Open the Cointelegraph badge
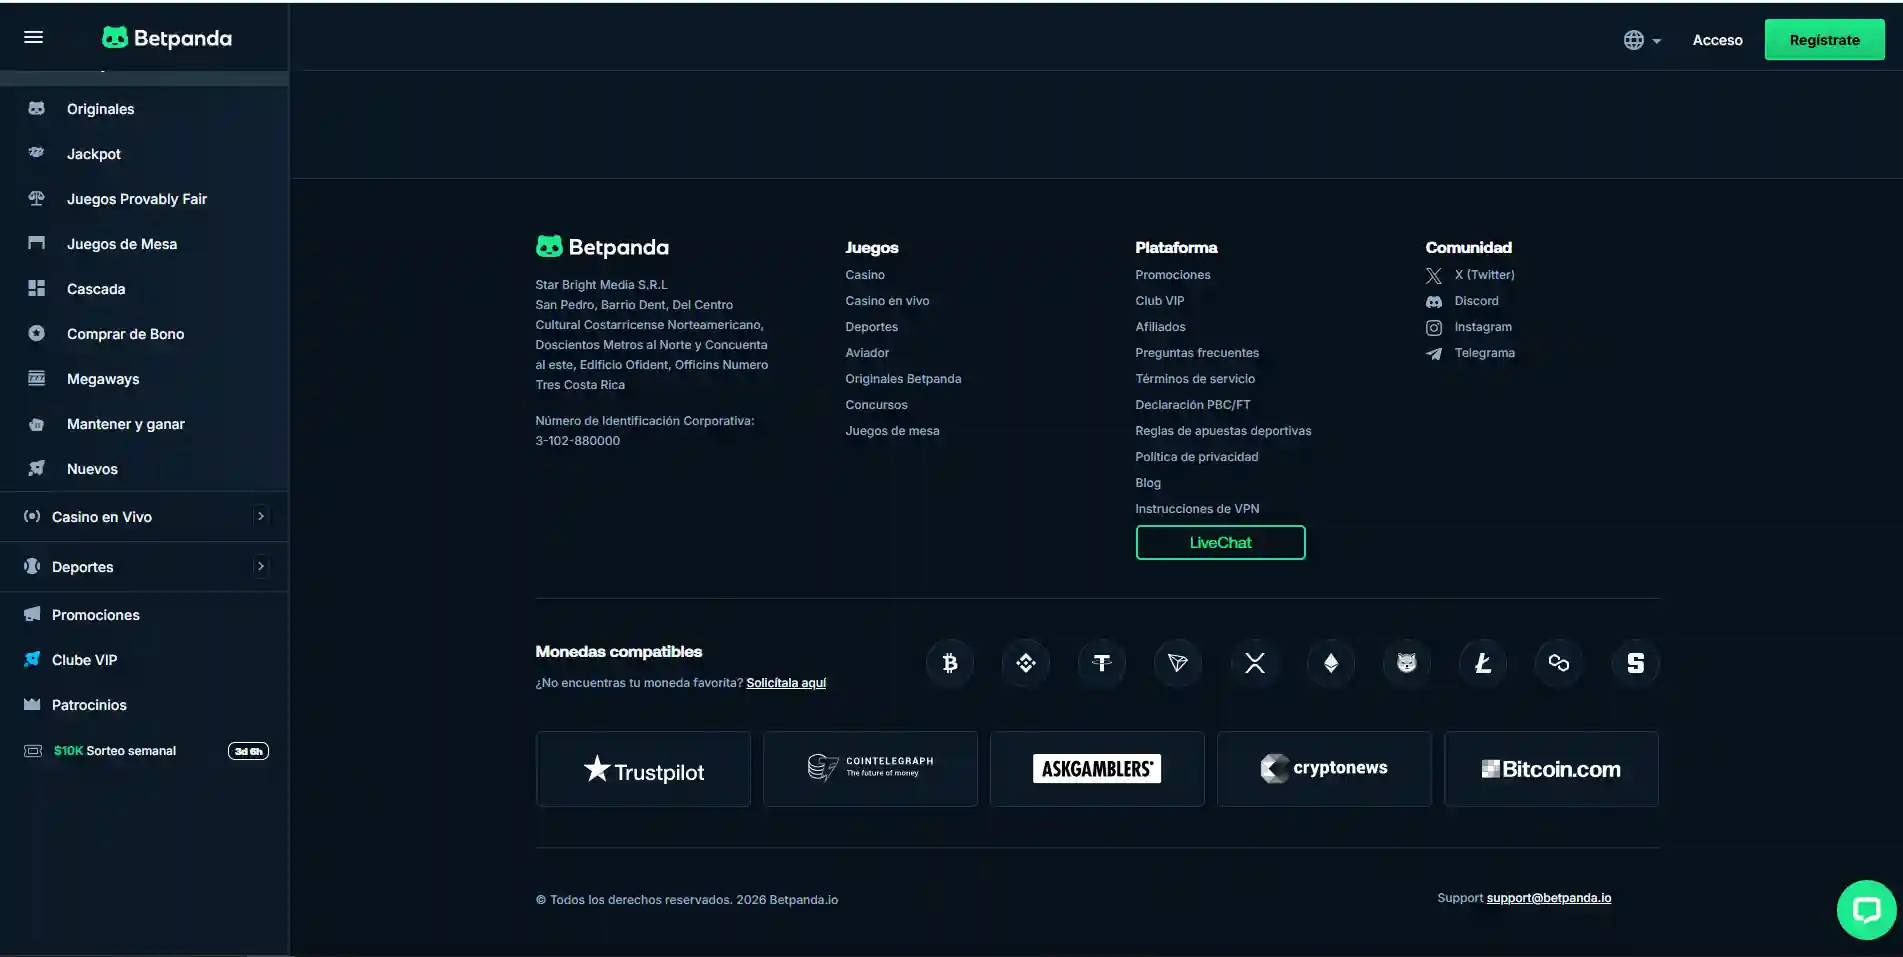1903x957 pixels. click(x=870, y=769)
